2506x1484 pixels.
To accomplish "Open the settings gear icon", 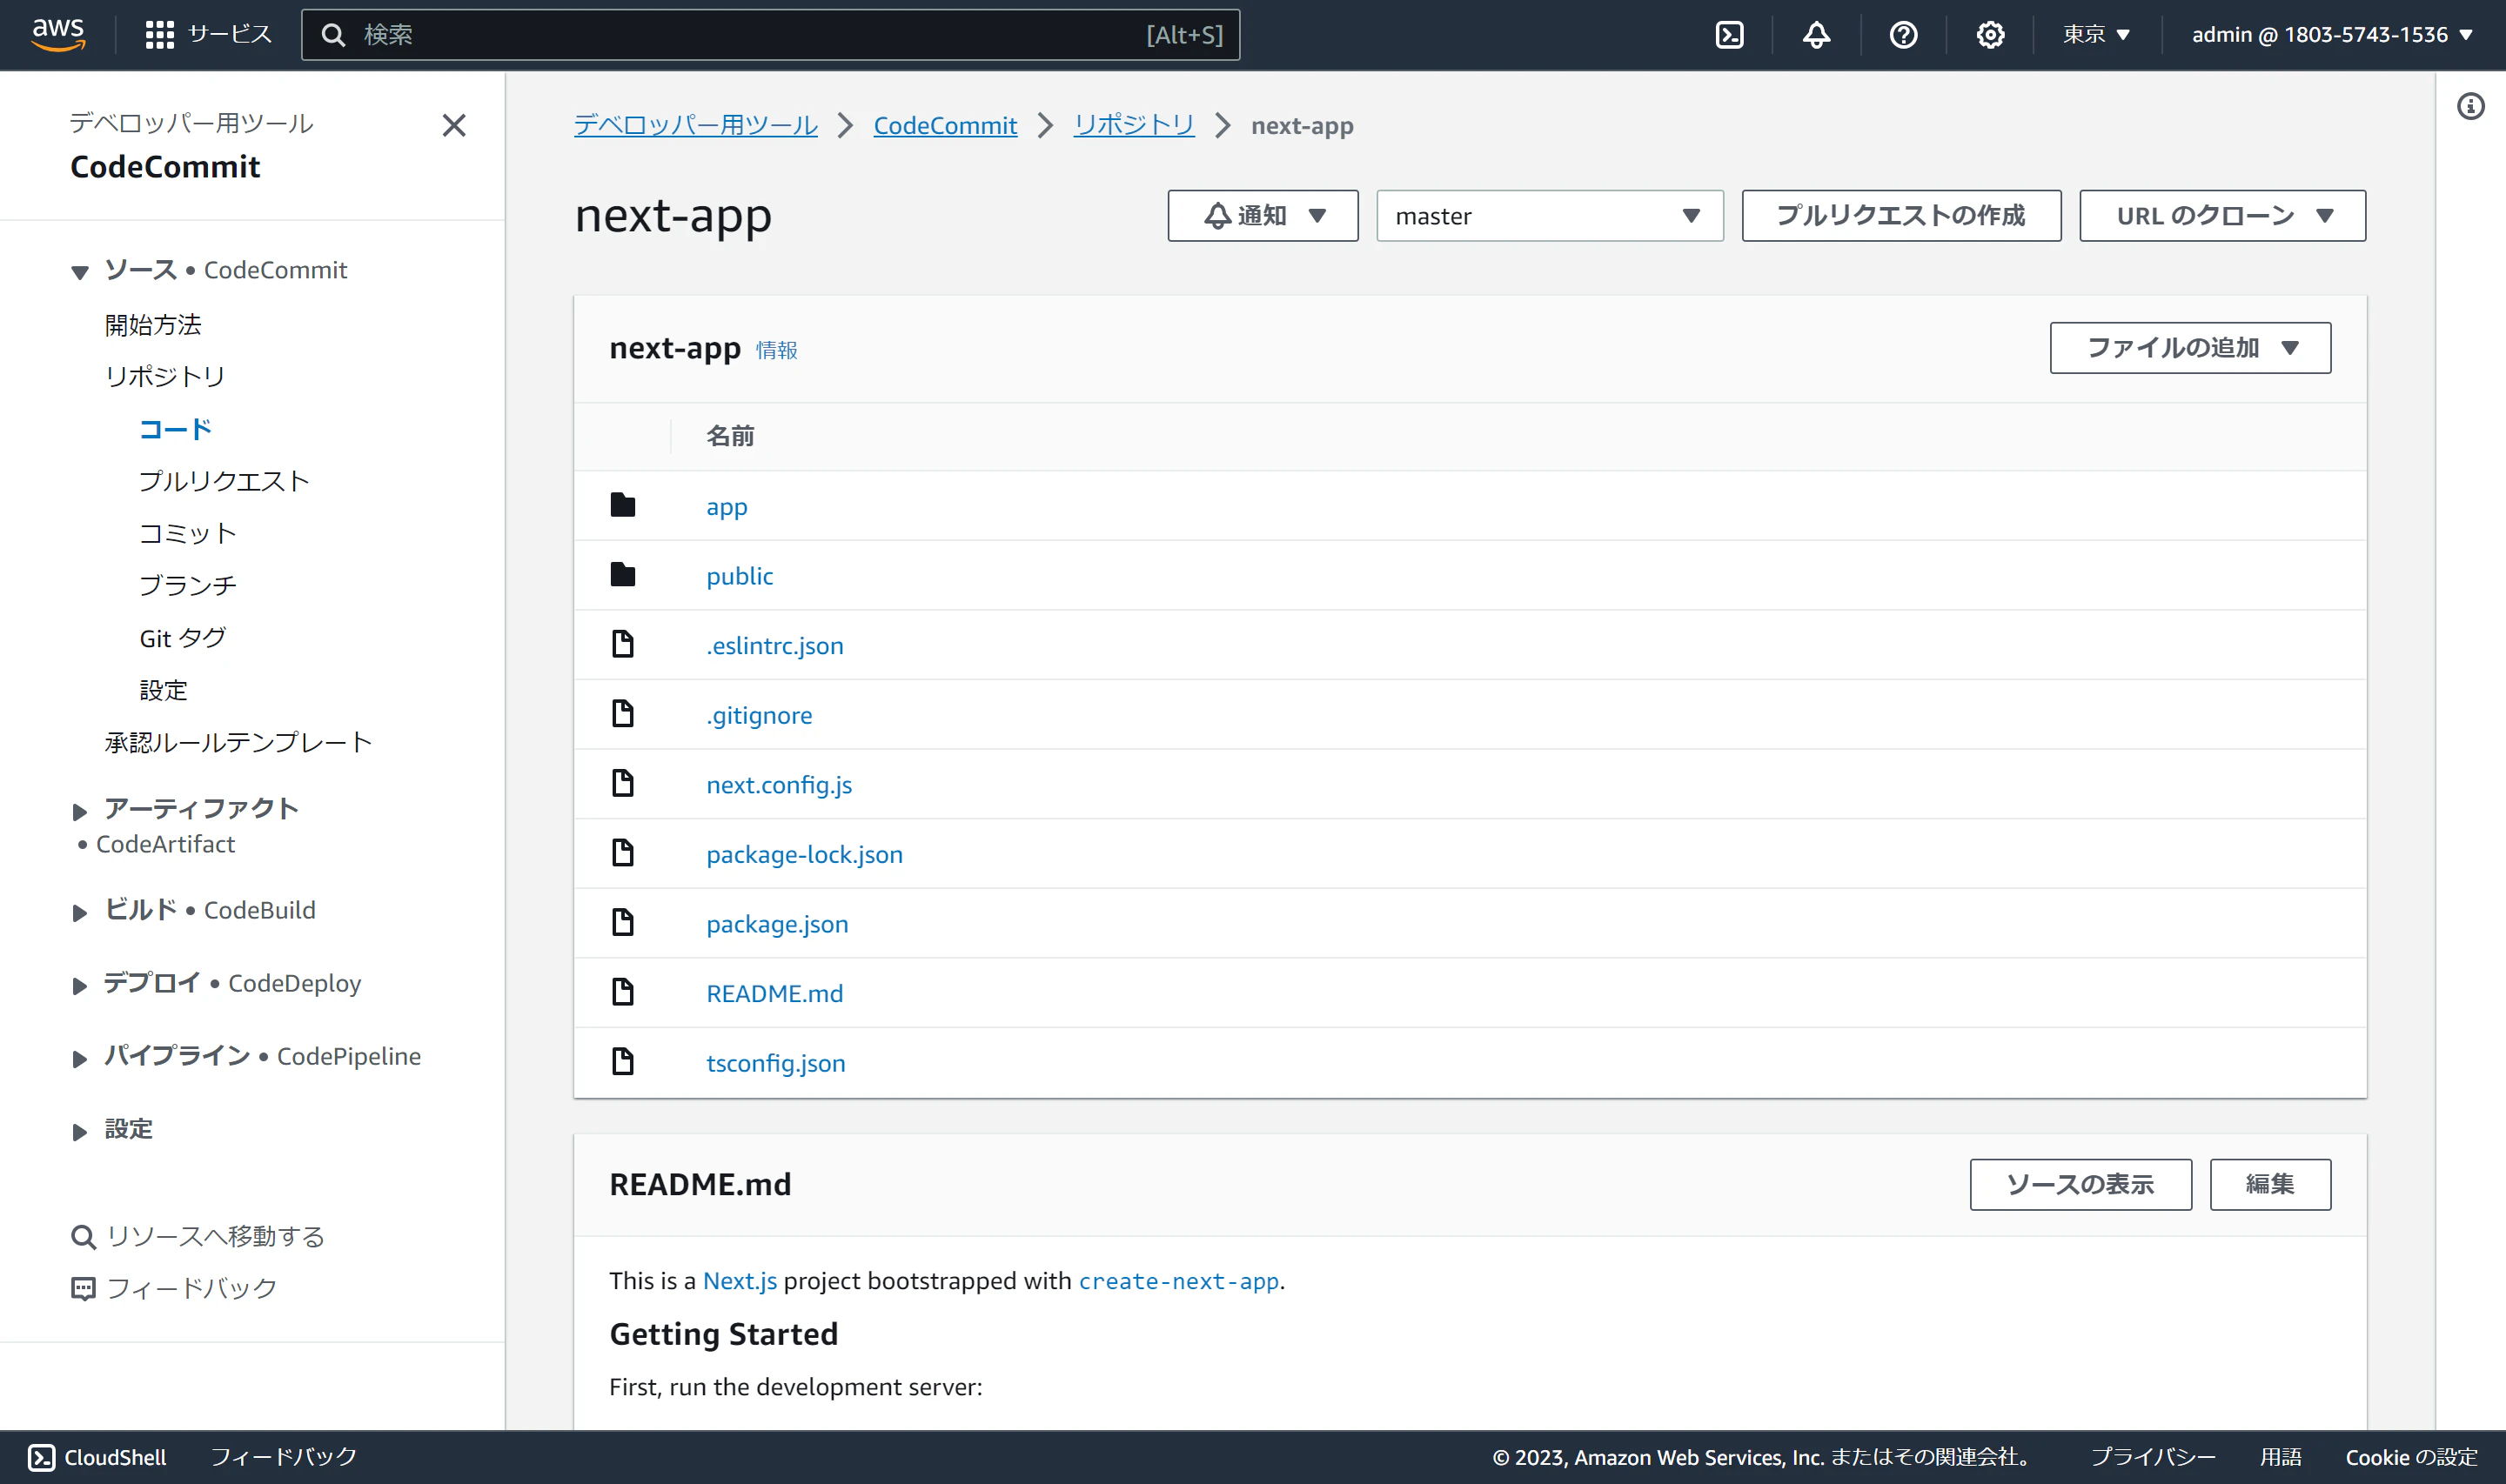I will point(1990,34).
